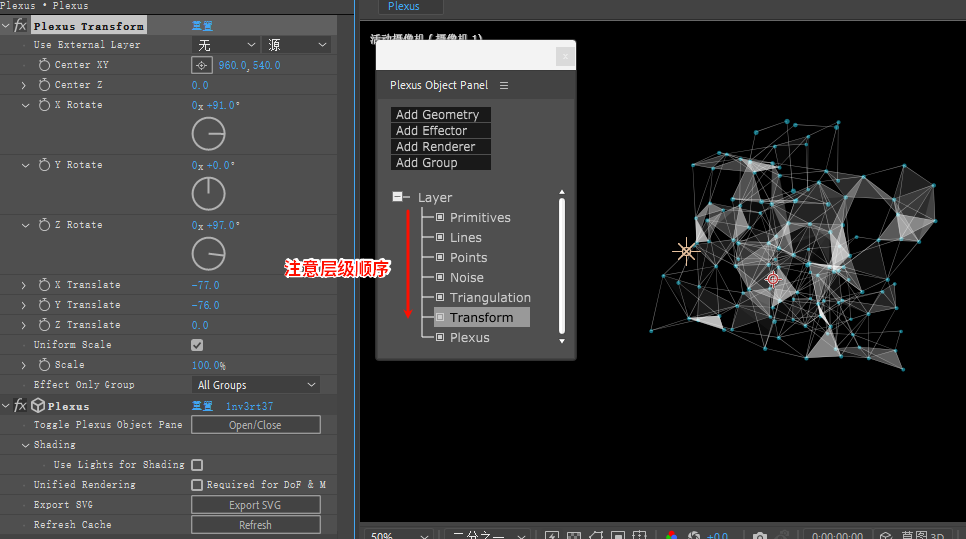Enable Use Lights for Shading checkbox

pos(197,464)
